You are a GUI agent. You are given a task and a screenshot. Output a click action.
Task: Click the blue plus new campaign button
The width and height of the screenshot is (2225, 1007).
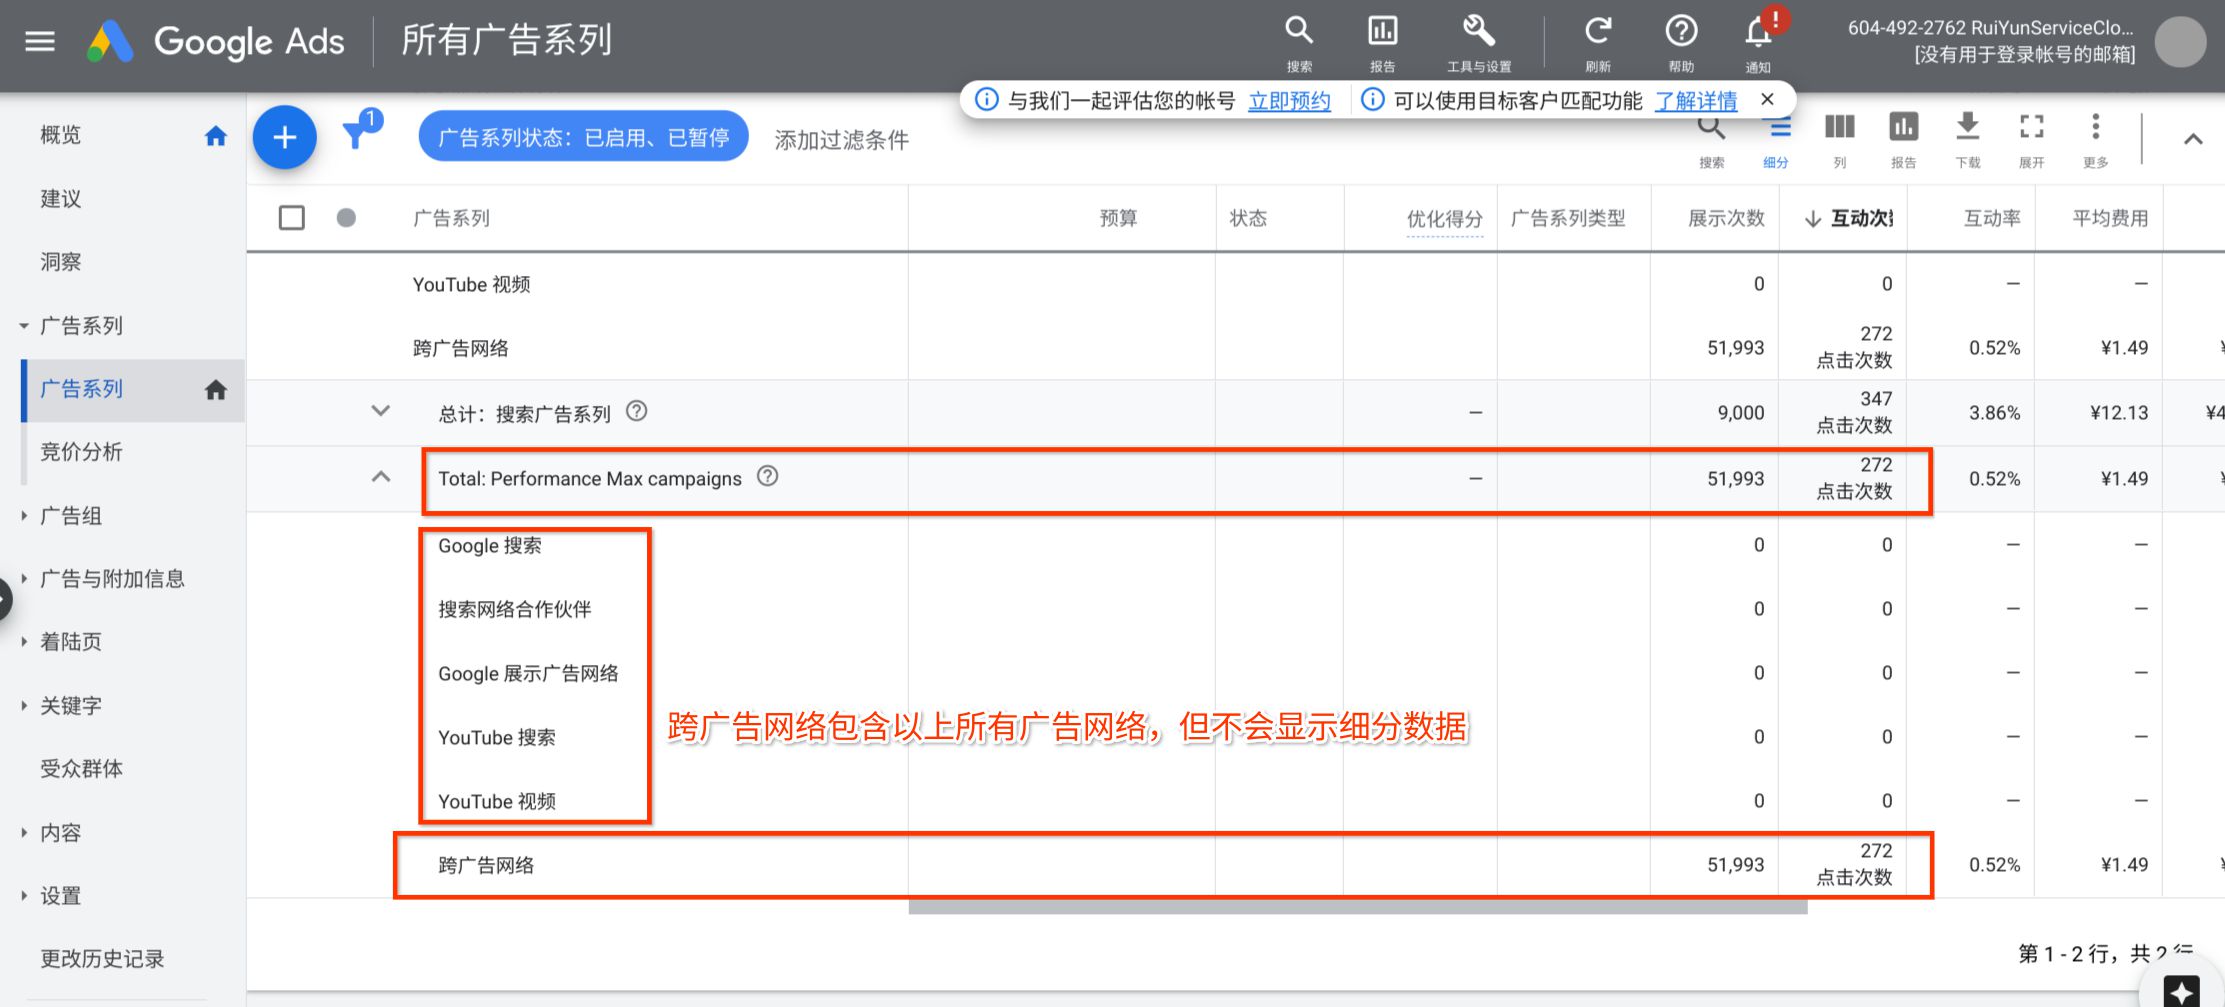(x=285, y=137)
